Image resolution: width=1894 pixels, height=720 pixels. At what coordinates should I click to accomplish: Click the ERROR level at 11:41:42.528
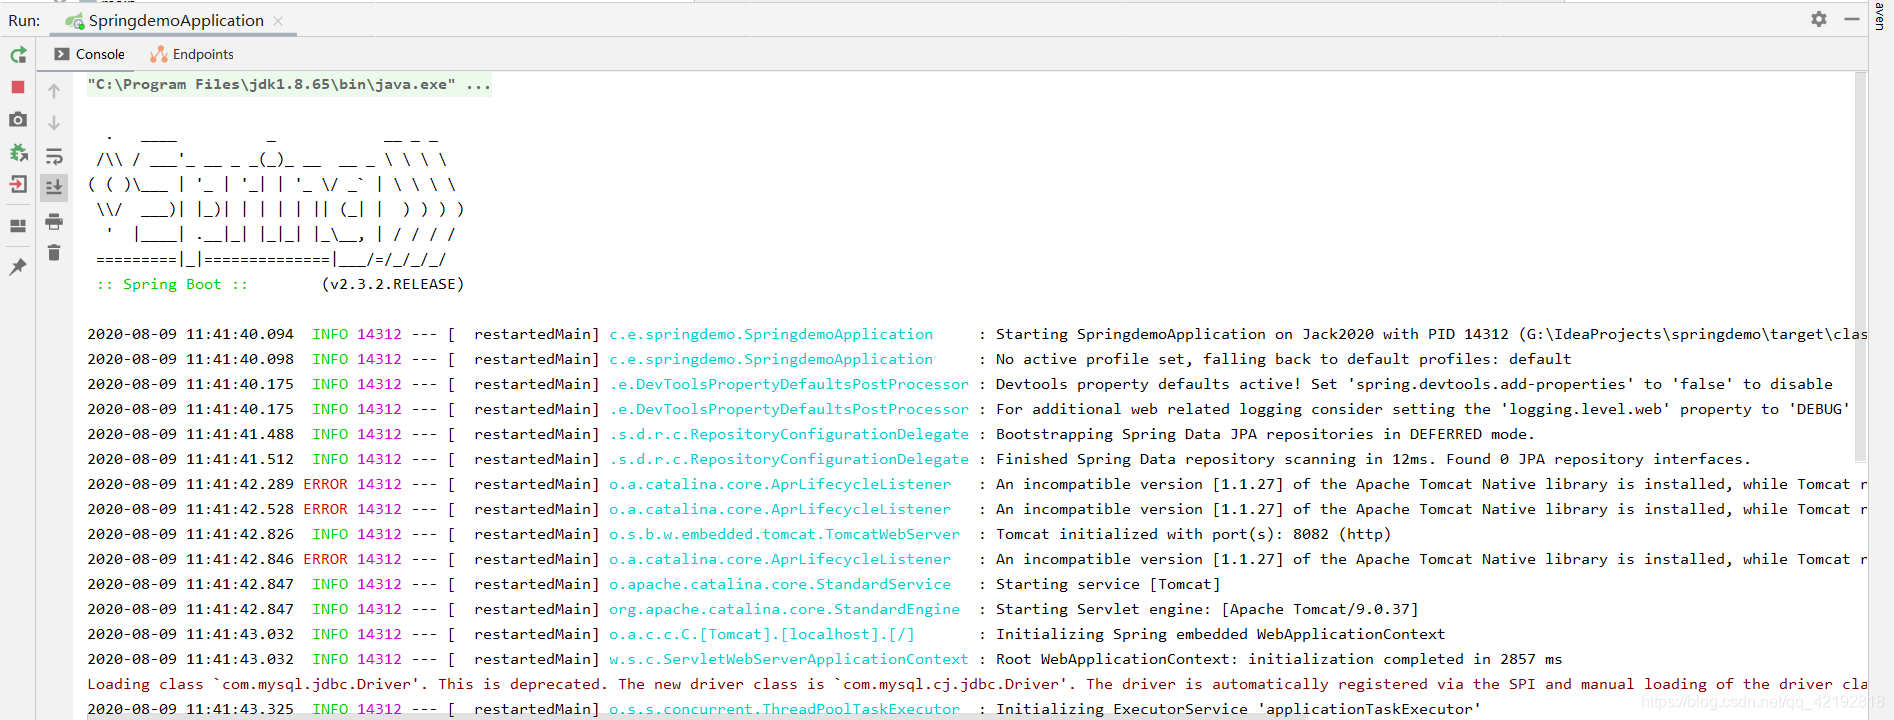coord(326,509)
